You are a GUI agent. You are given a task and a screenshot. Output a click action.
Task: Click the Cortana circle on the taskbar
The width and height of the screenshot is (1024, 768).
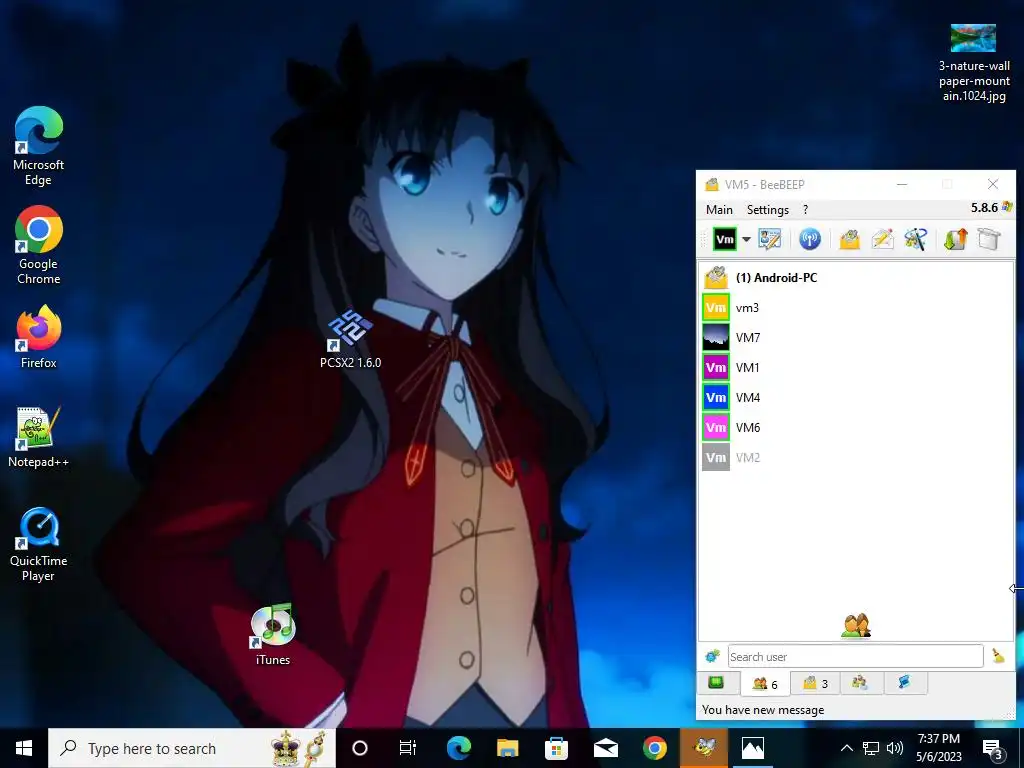[x=360, y=748]
